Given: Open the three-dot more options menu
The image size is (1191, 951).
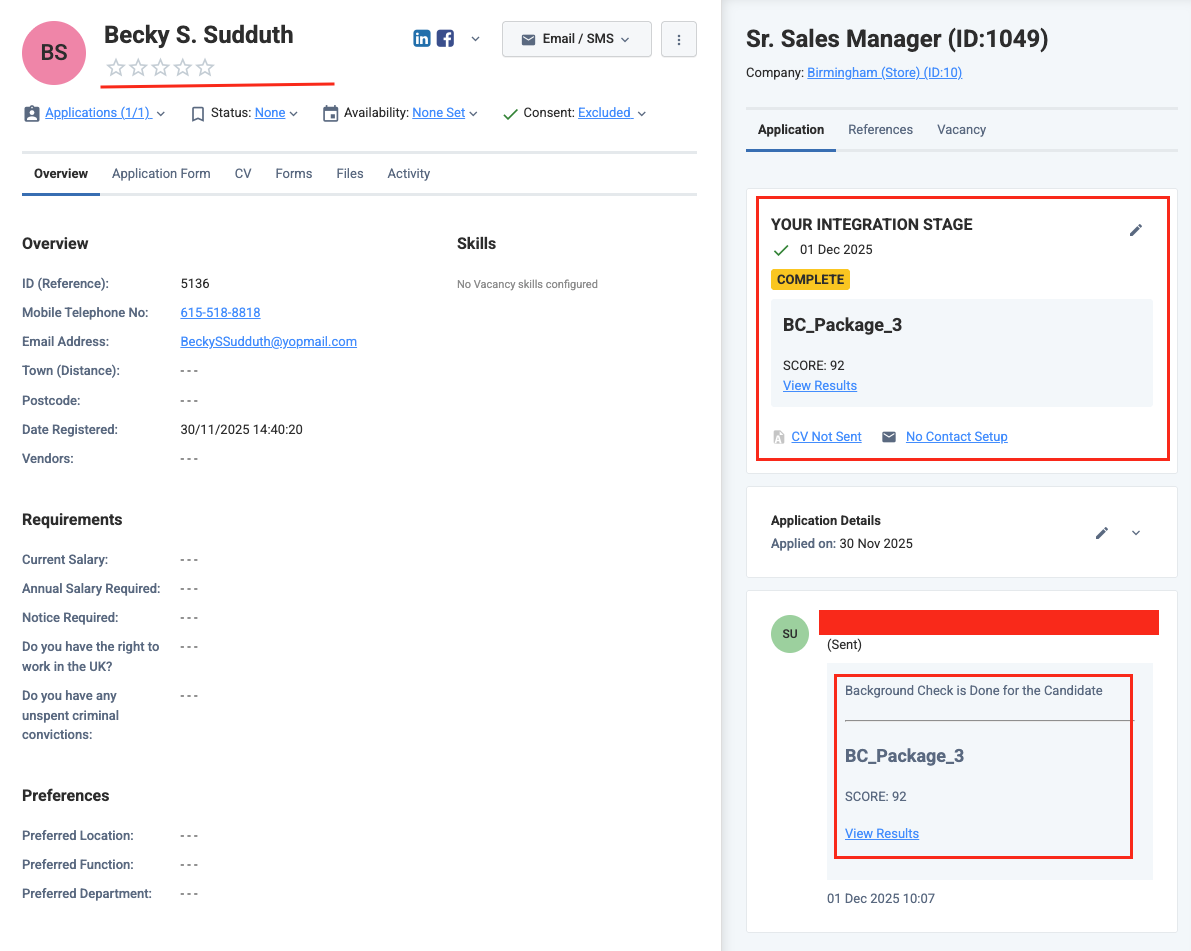Looking at the screenshot, I should pyautogui.click(x=679, y=39).
